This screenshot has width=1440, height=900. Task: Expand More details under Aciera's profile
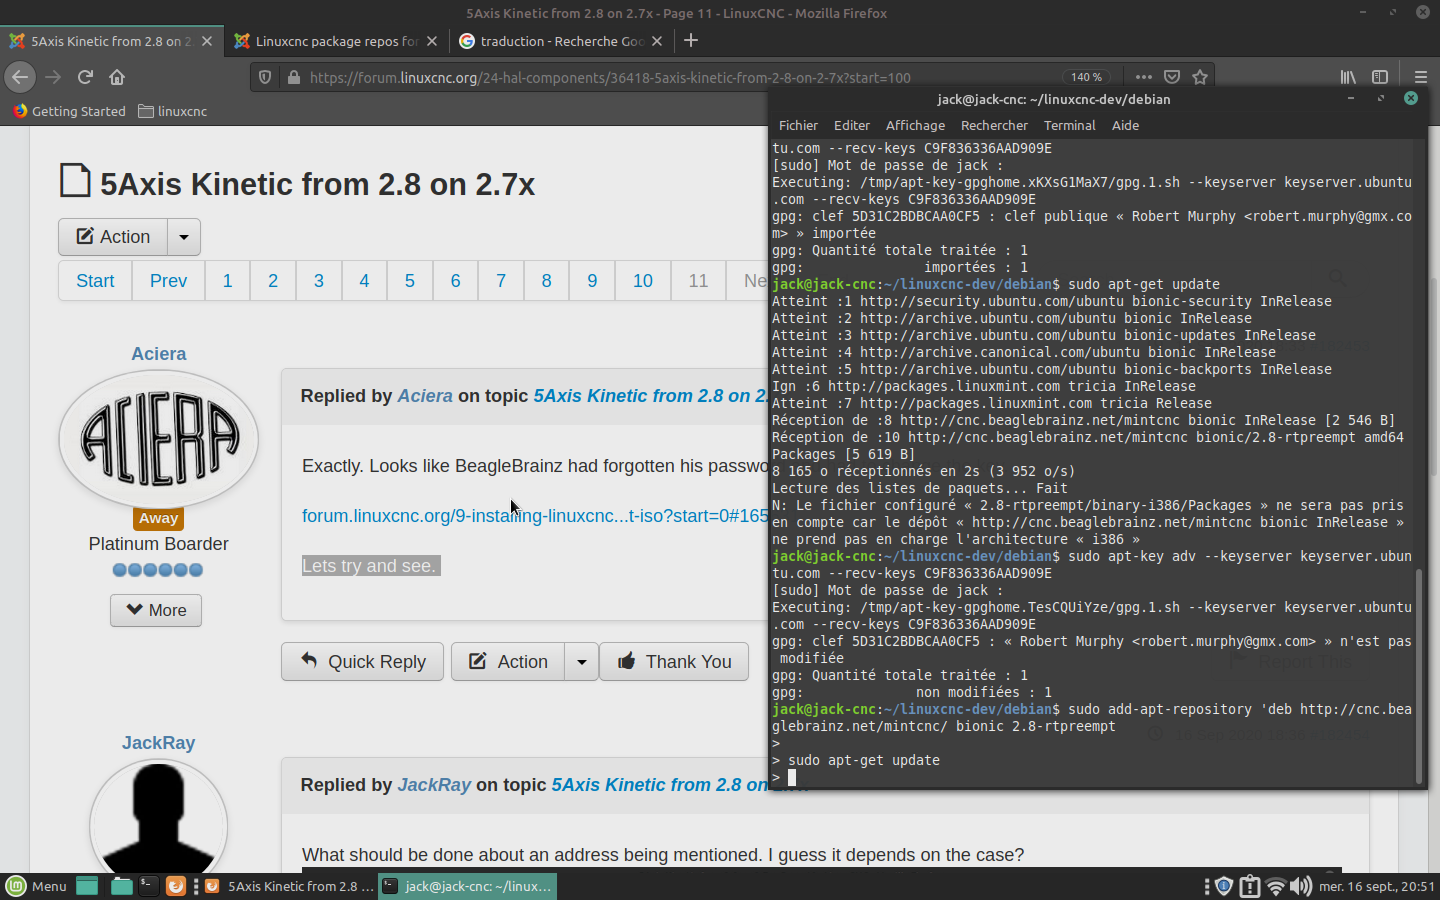point(156,610)
